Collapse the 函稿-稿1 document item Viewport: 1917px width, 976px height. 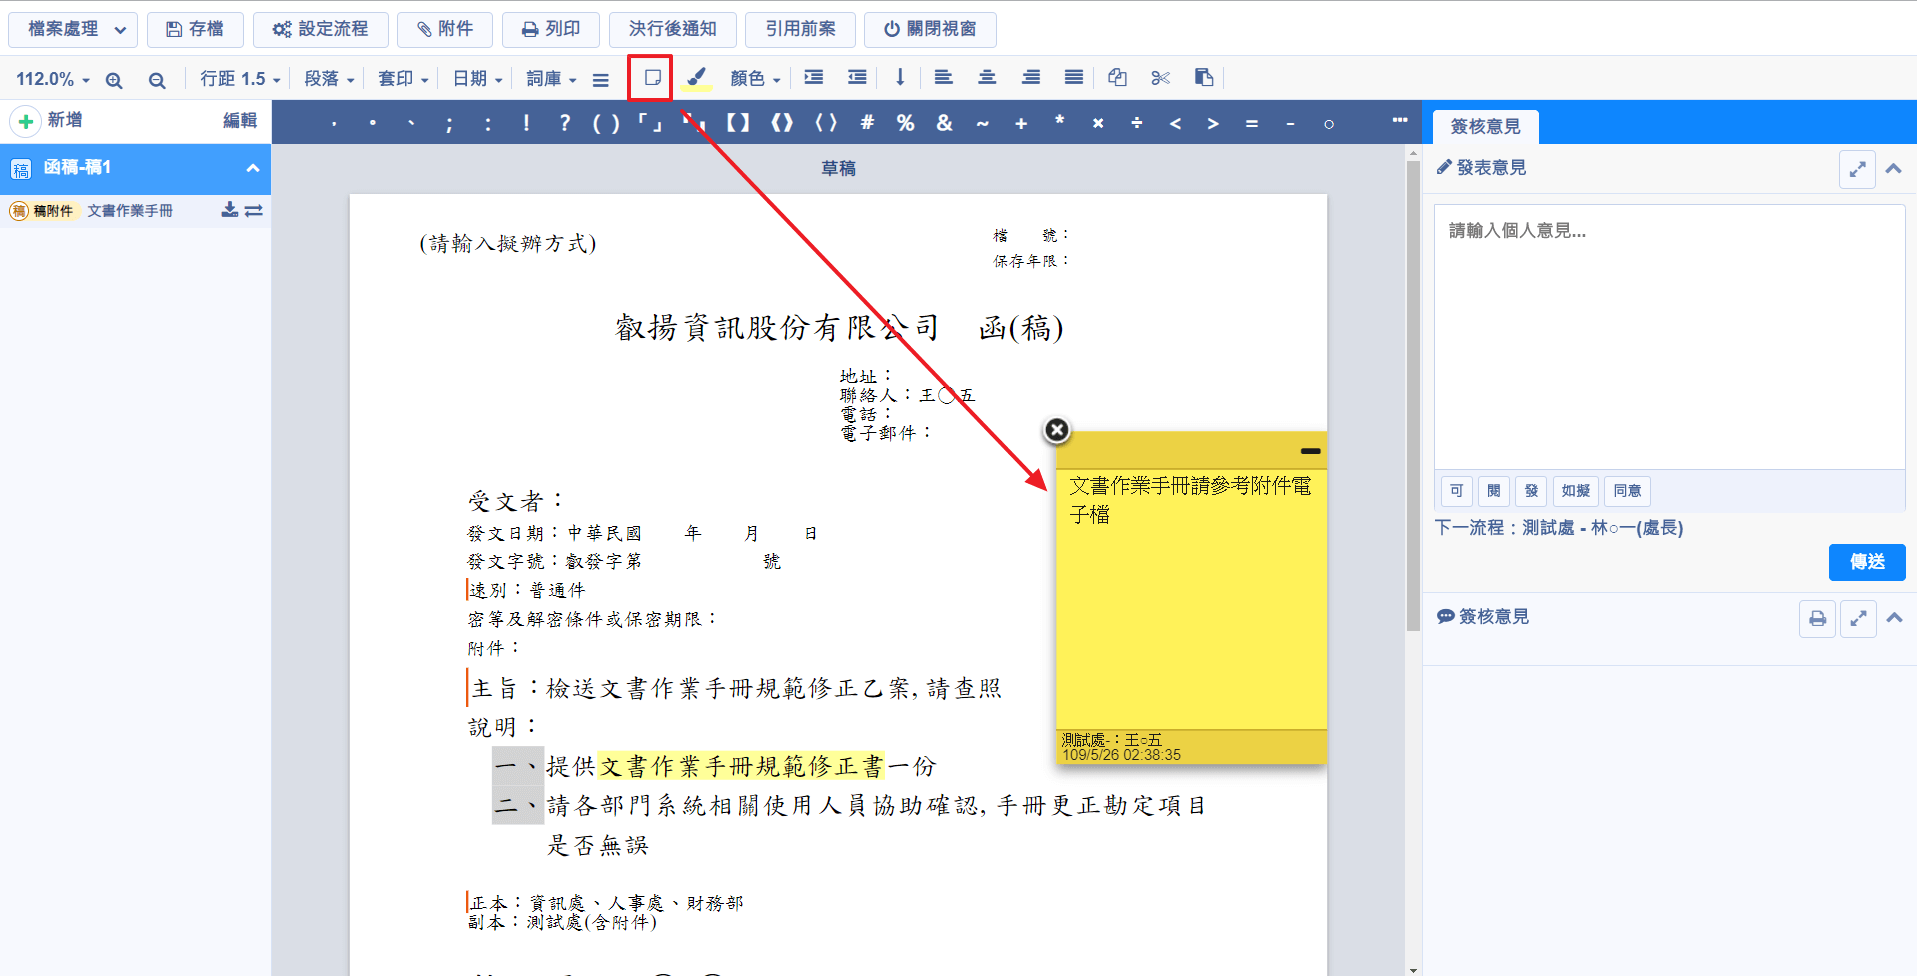tap(253, 168)
